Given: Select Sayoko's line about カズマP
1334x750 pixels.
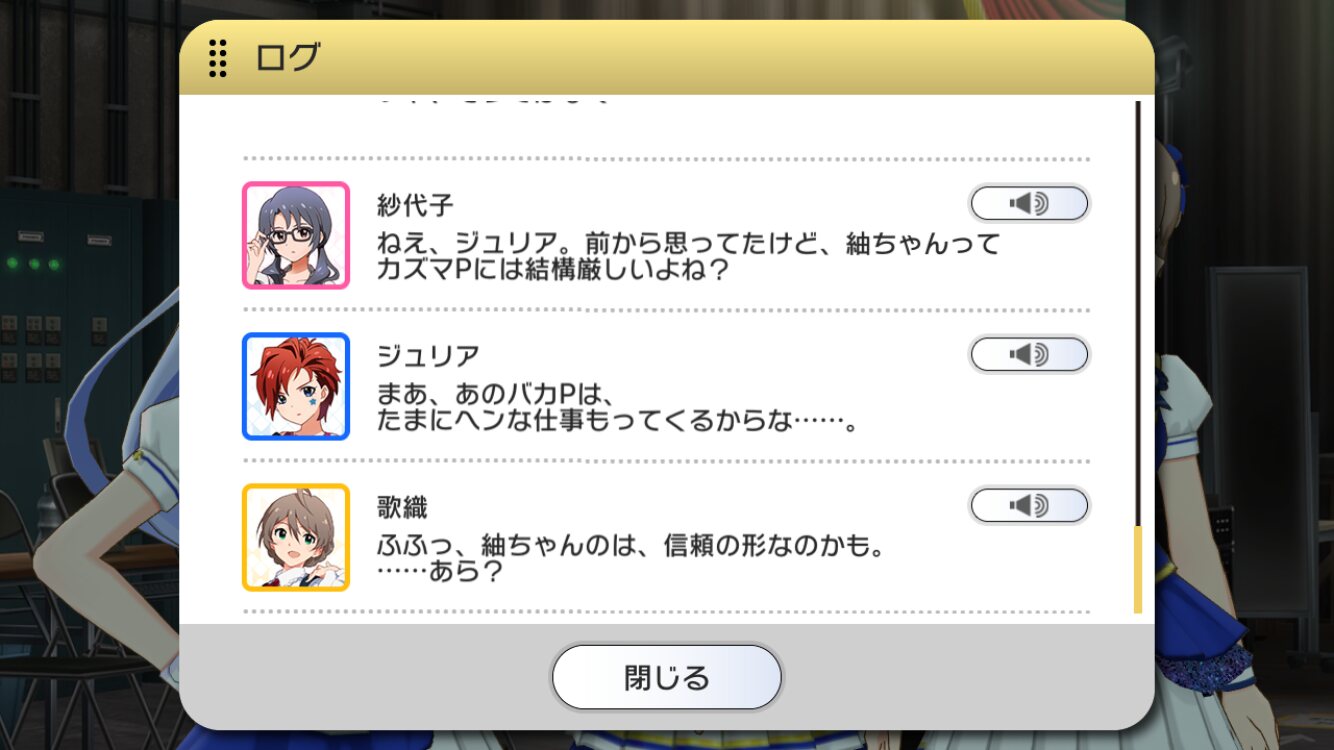Looking at the screenshot, I should (688, 257).
